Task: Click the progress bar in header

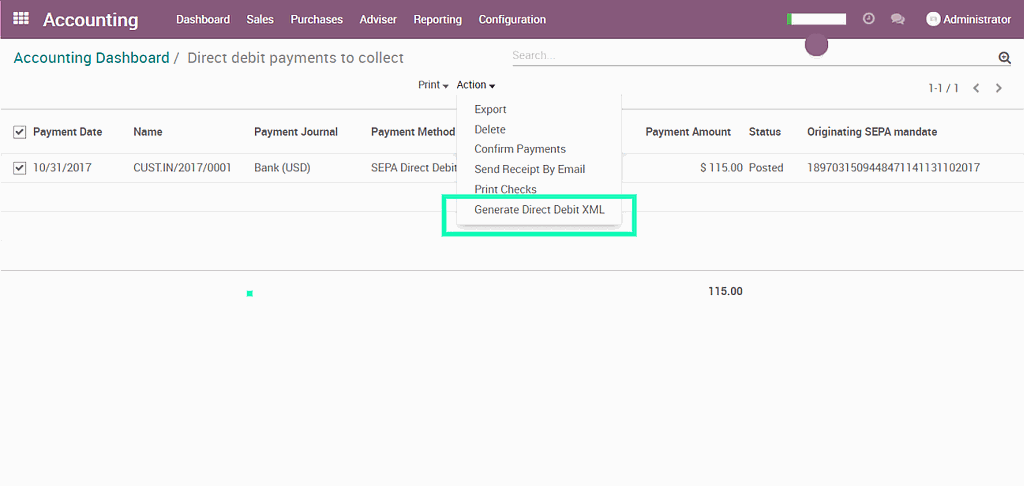Action: 816,19
